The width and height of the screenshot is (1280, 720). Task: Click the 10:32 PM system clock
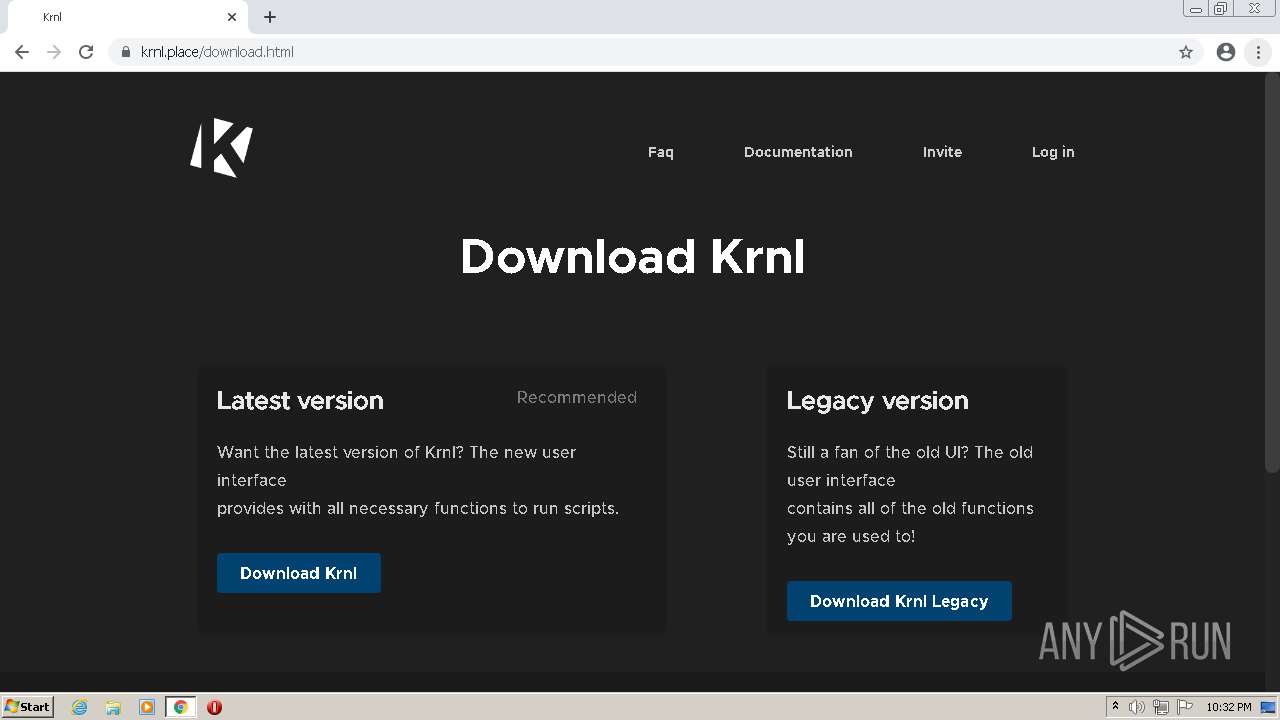coord(1228,707)
